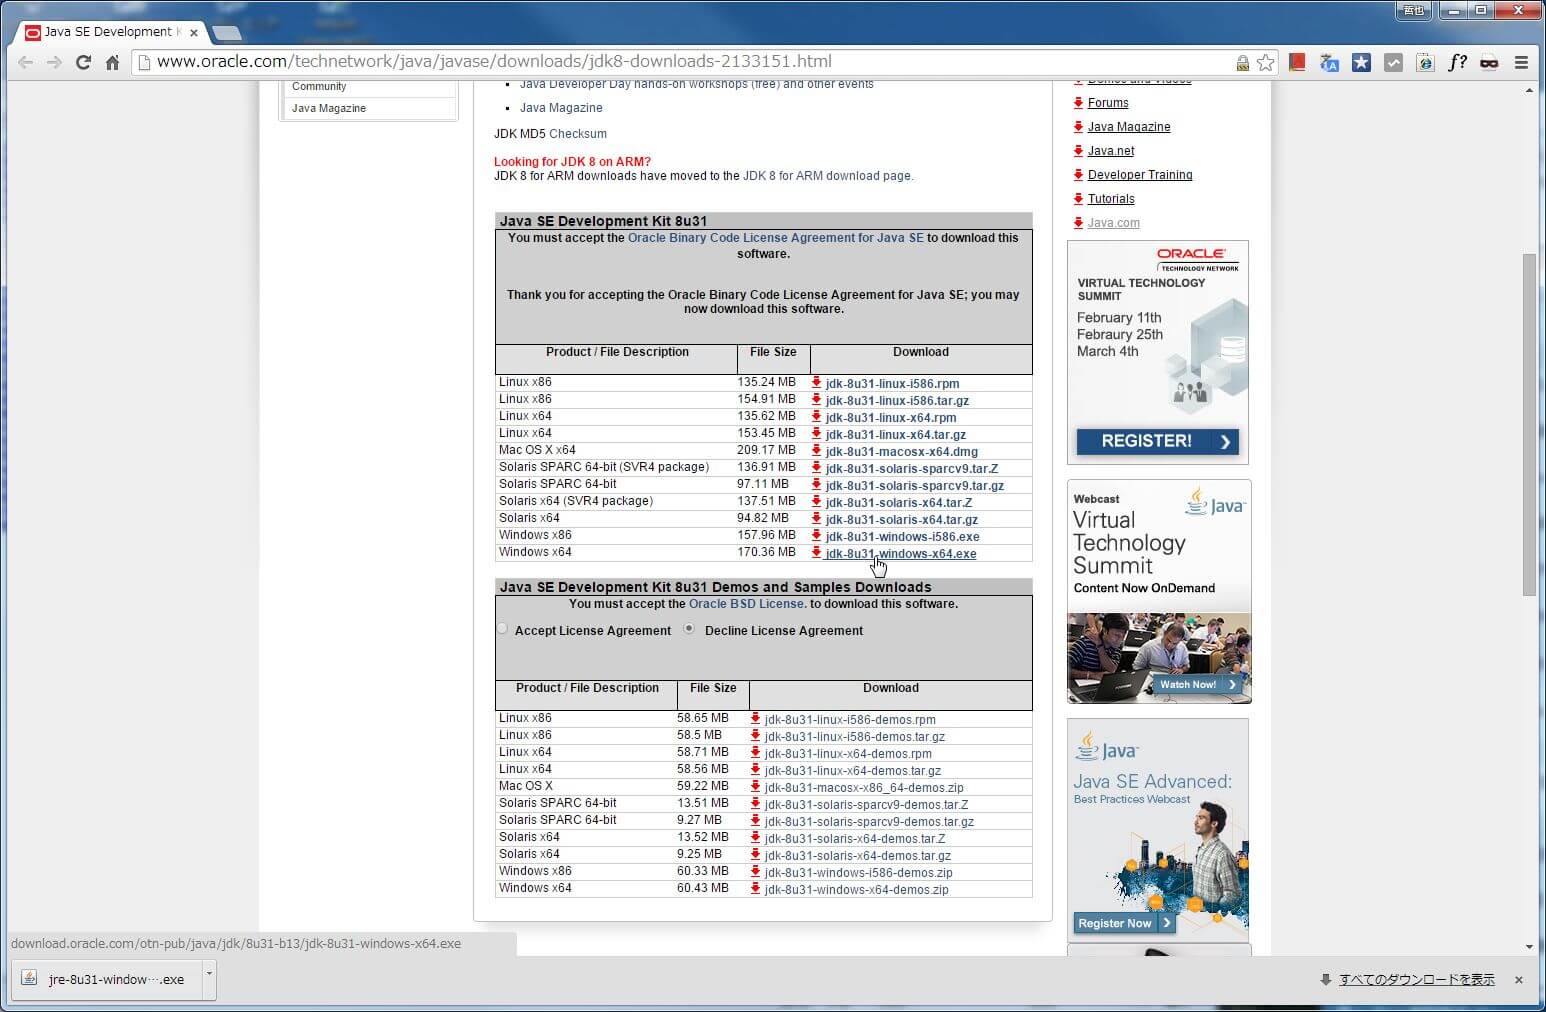Select Accept License Agreement radio button
The height and width of the screenshot is (1012, 1546).
(502, 630)
